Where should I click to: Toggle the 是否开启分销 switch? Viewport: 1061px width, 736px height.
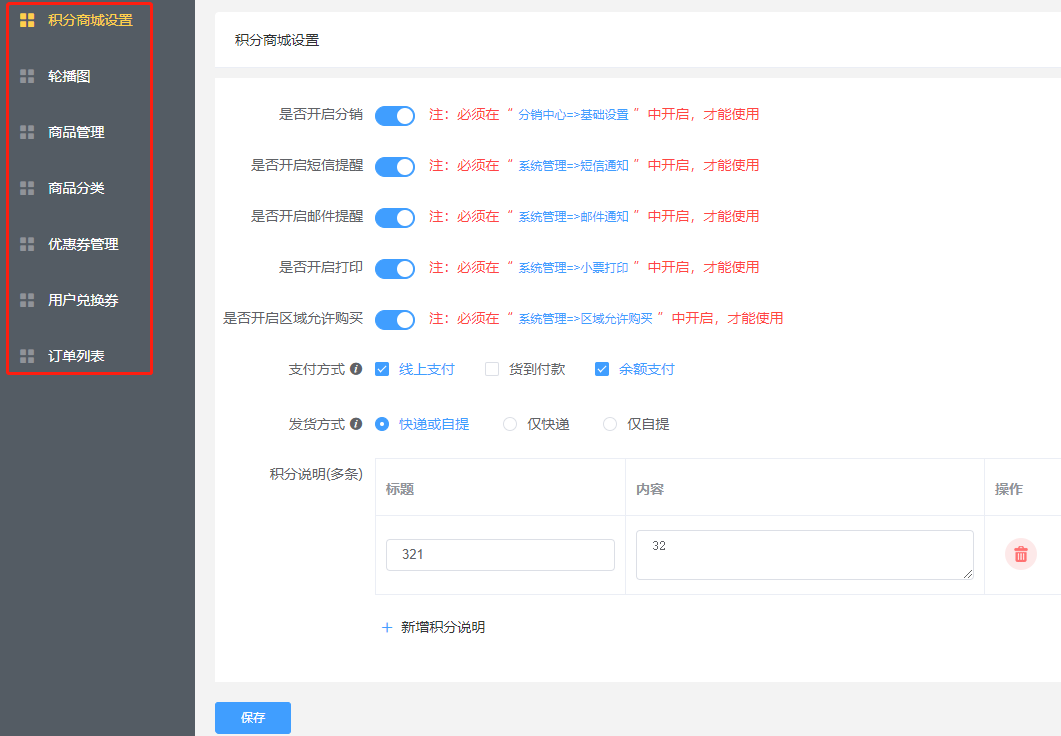click(395, 116)
